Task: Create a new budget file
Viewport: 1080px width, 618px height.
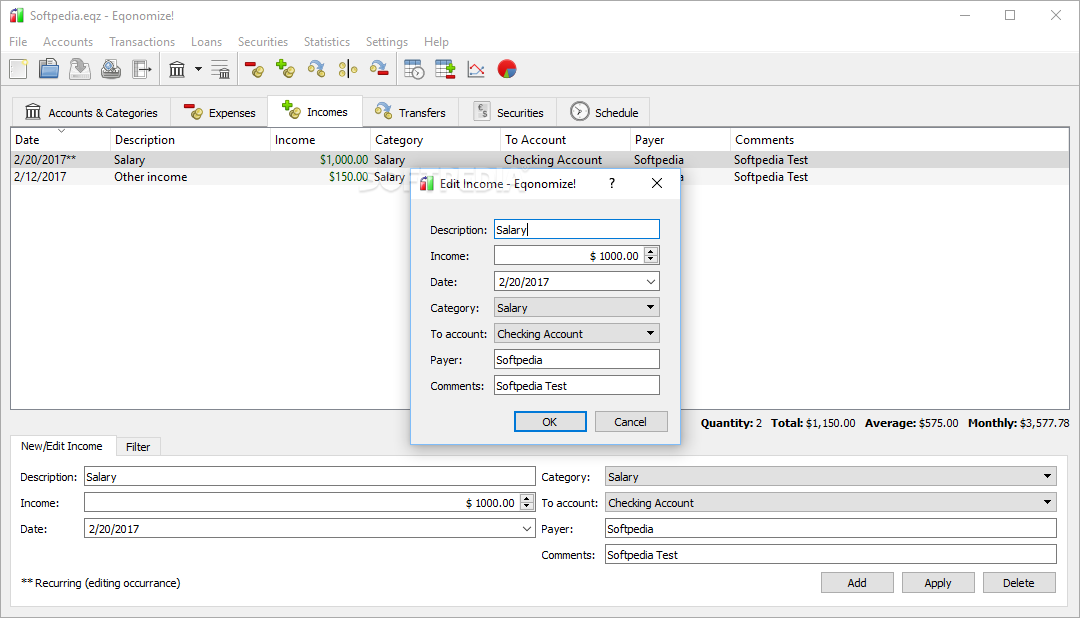Action: (x=18, y=69)
